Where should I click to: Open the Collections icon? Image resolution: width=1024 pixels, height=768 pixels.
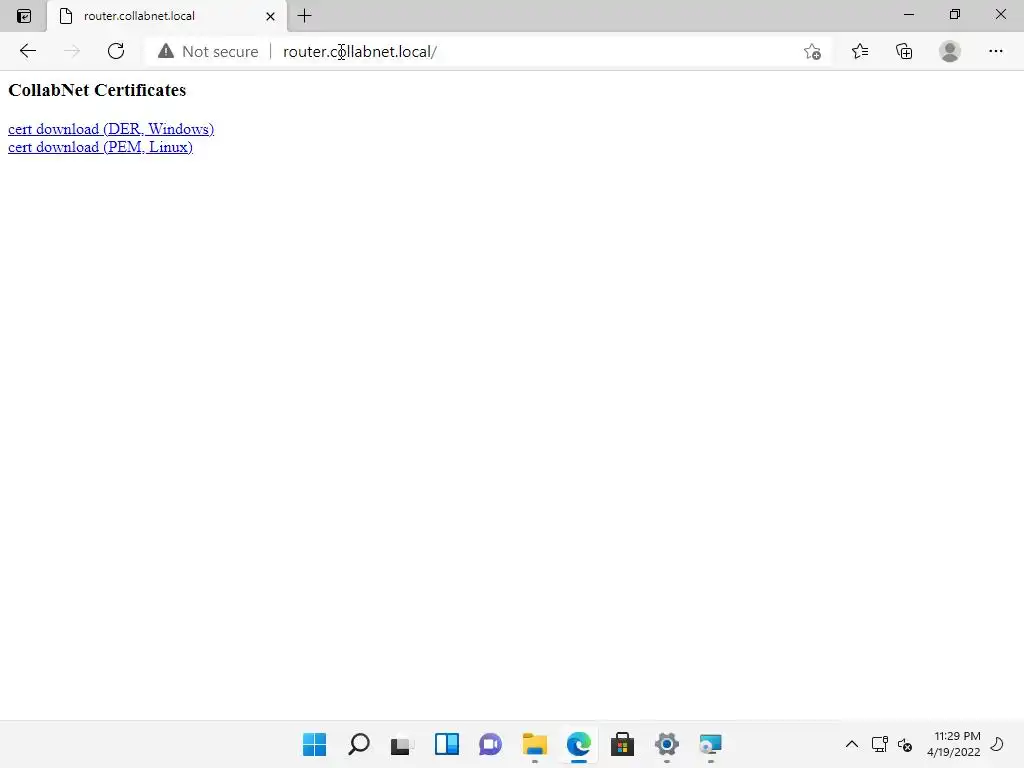904,51
